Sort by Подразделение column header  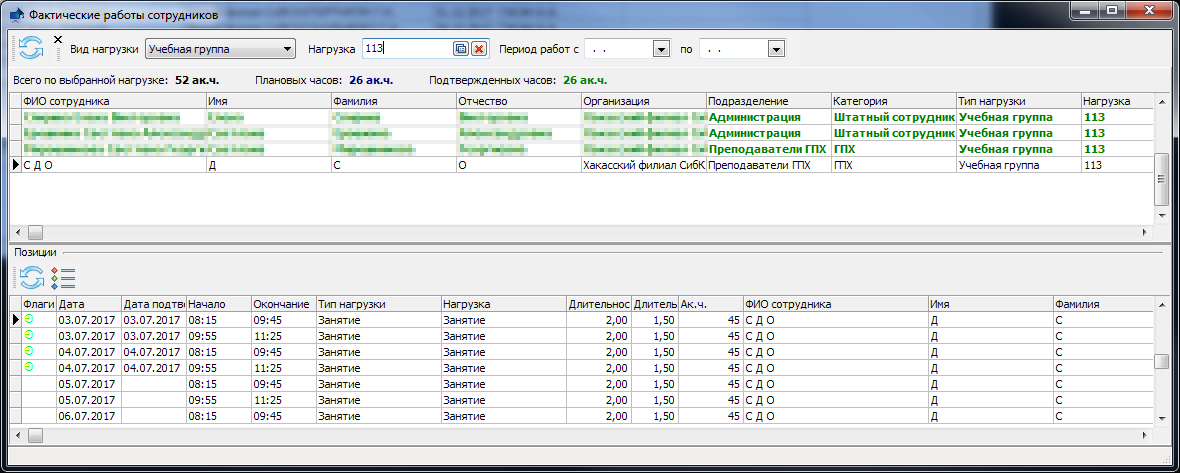tap(768, 101)
